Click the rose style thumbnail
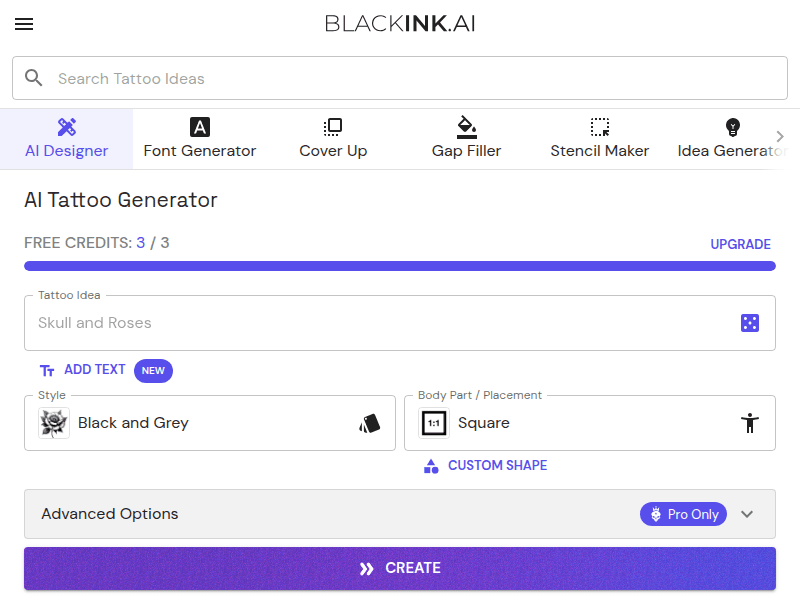Image resolution: width=800 pixels, height=600 pixels. (54, 423)
